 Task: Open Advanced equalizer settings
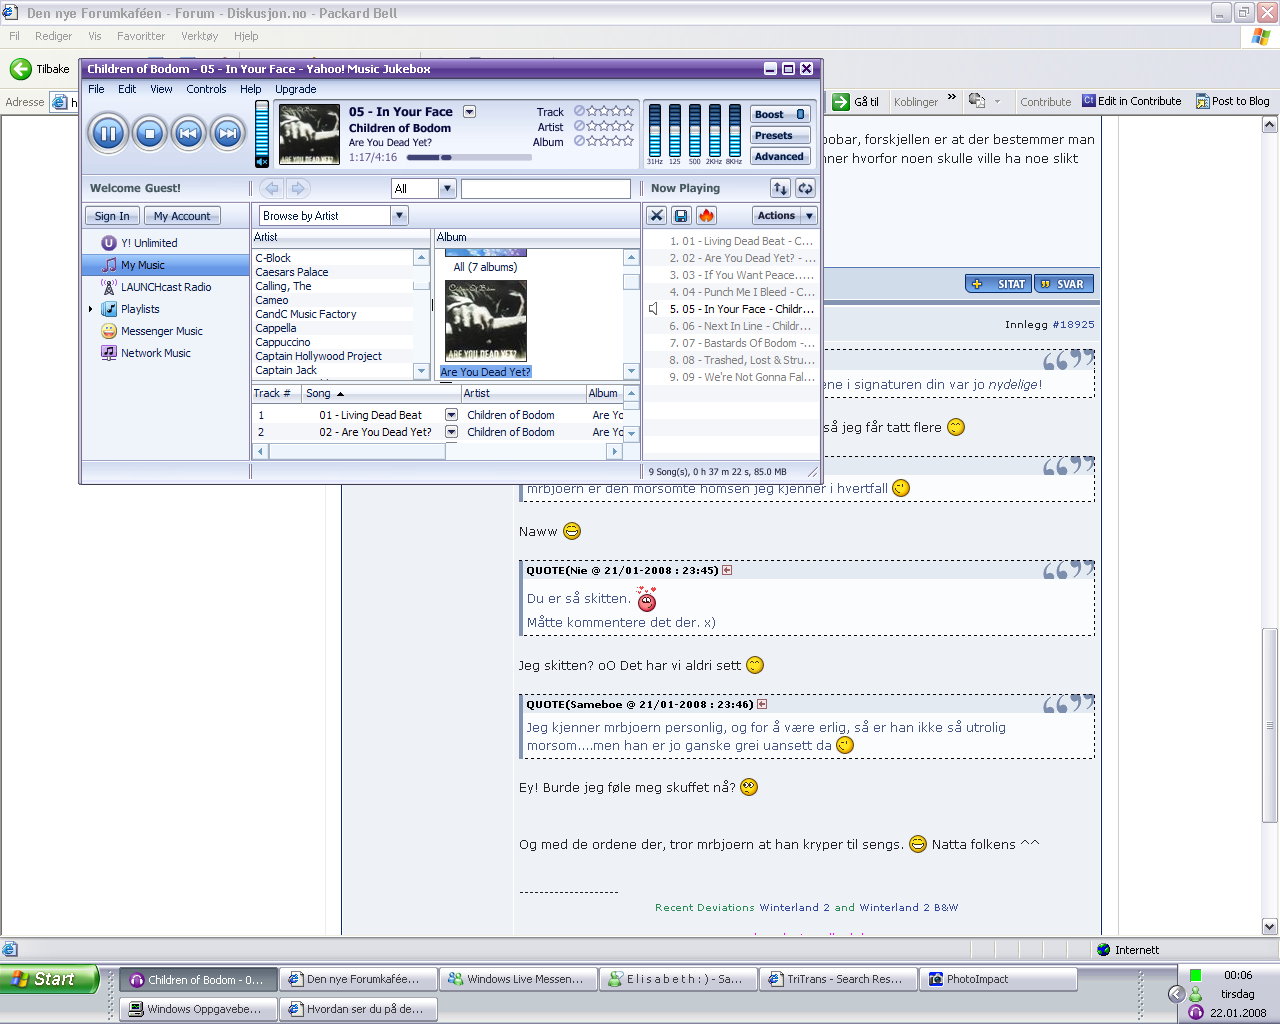(x=780, y=156)
